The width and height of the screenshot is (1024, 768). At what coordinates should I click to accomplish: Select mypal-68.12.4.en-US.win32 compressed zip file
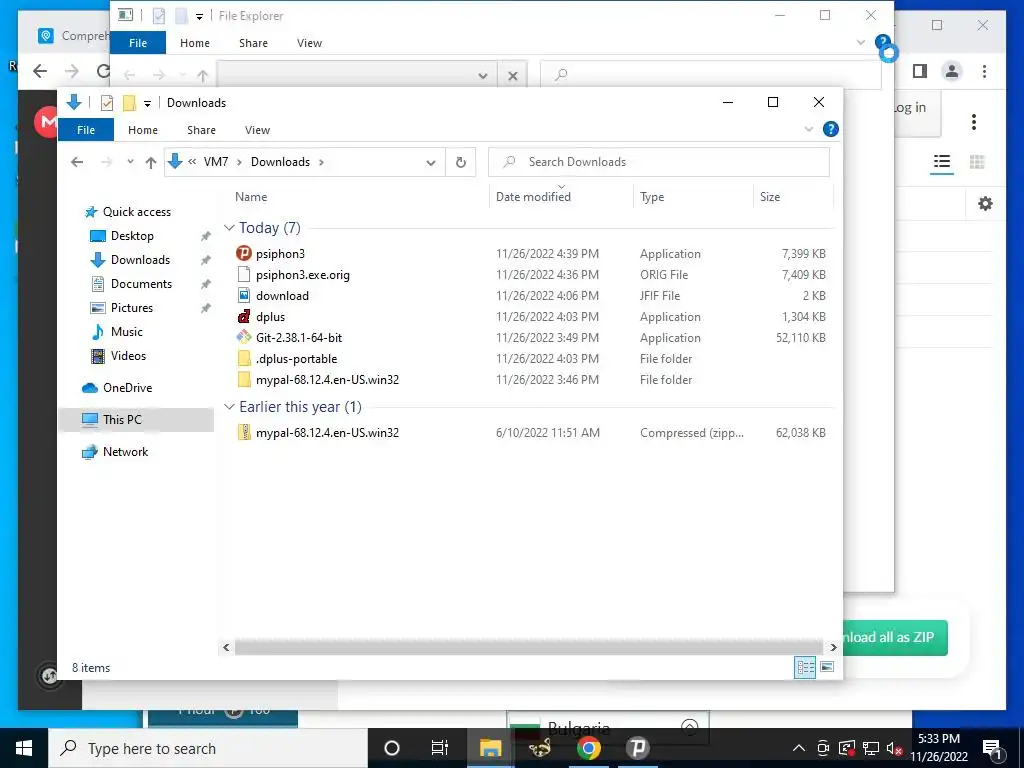[327, 432]
